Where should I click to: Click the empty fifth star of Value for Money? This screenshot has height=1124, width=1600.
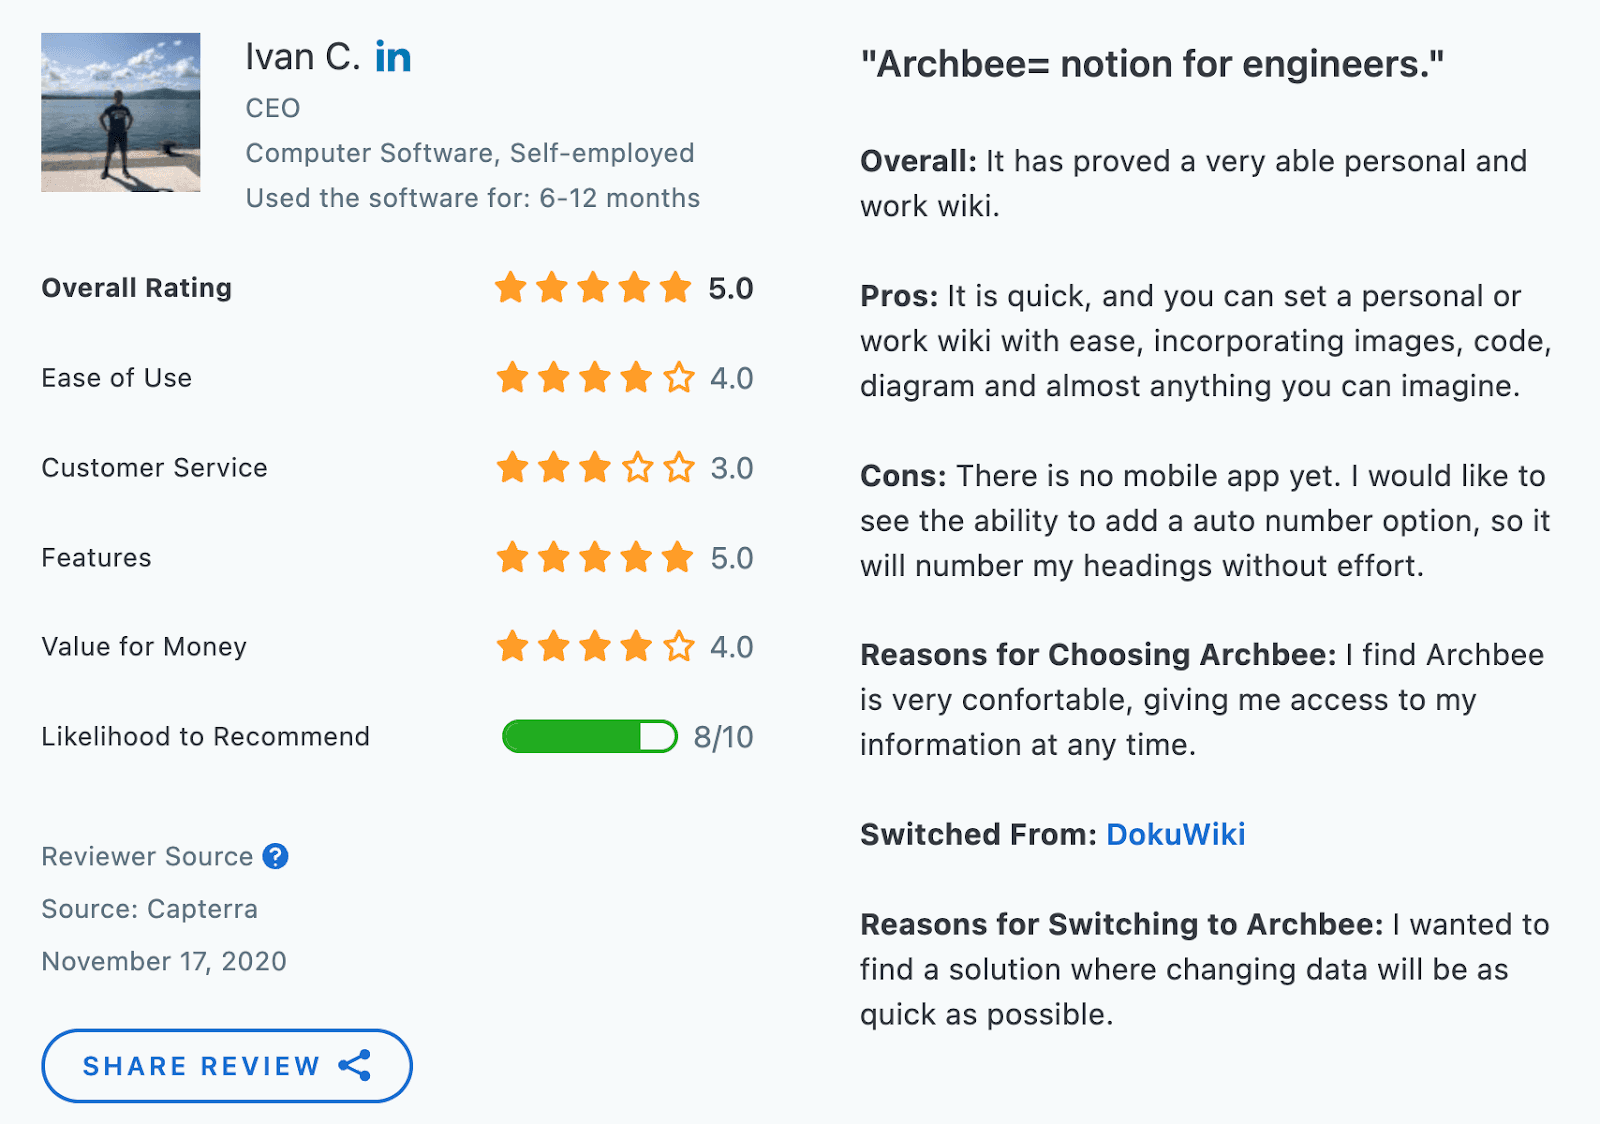coord(679,646)
